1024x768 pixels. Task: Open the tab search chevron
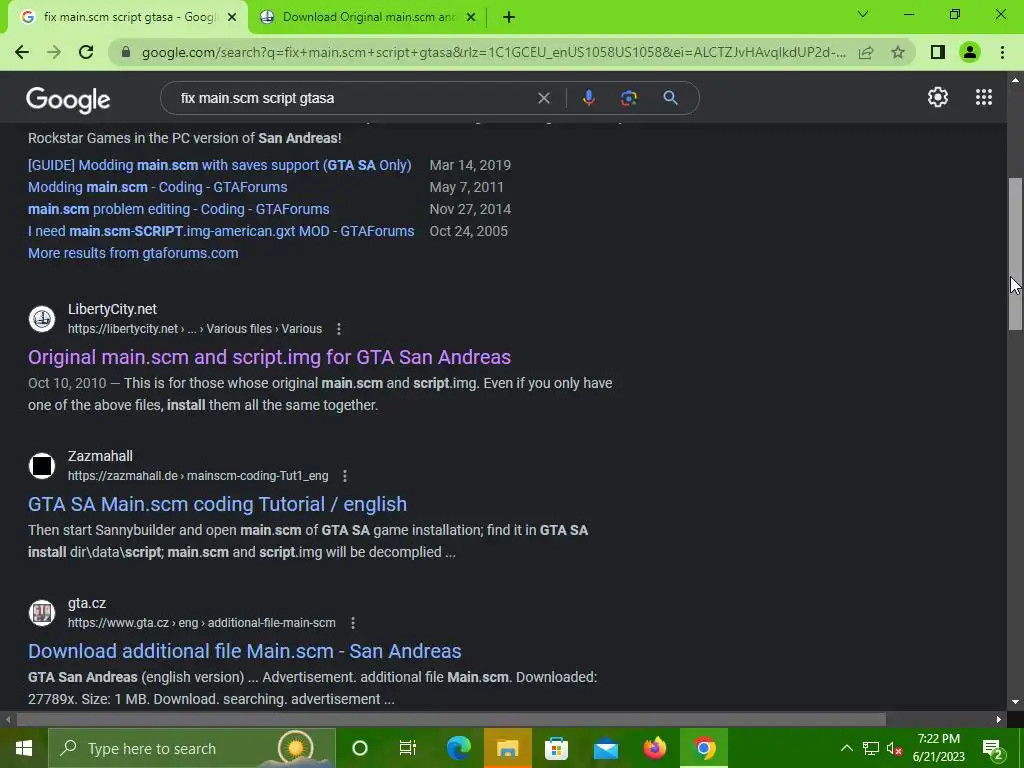[863, 14]
